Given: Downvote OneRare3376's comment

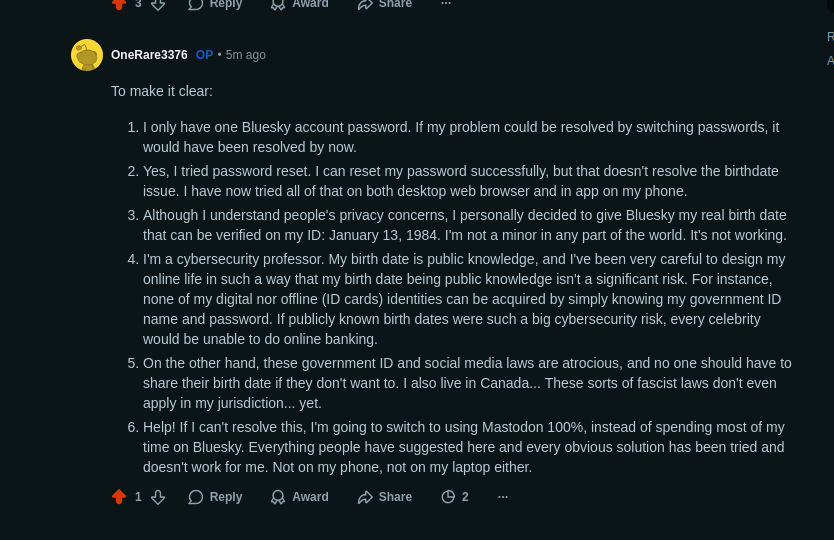Looking at the screenshot, I should click(158, 497).
